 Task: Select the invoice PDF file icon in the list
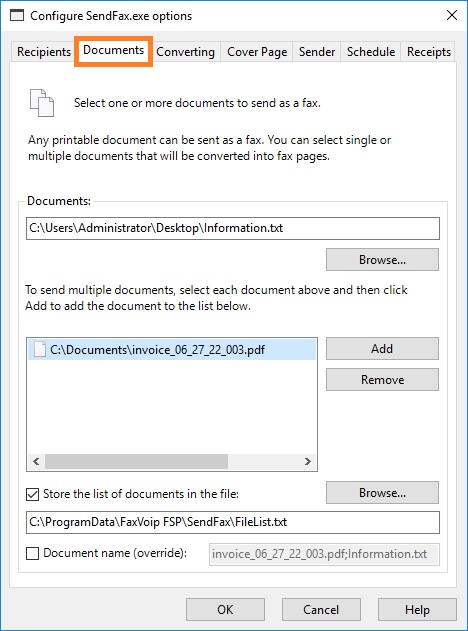tap(40, 349)
